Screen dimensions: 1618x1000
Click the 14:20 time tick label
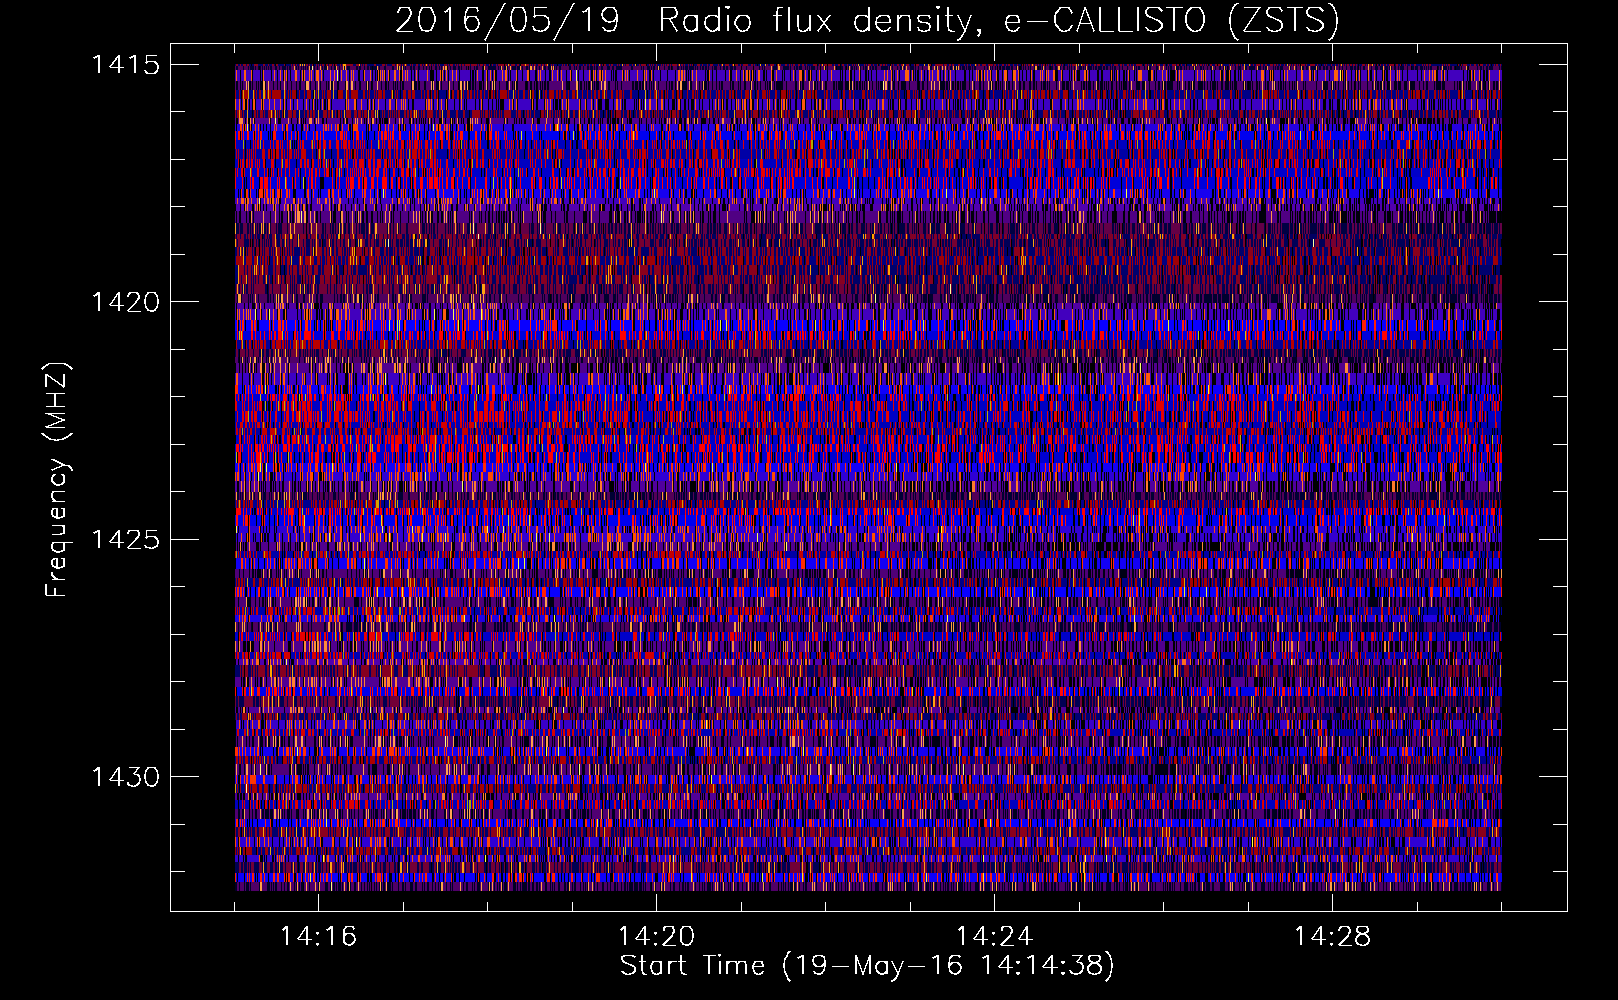click(656, 937)
